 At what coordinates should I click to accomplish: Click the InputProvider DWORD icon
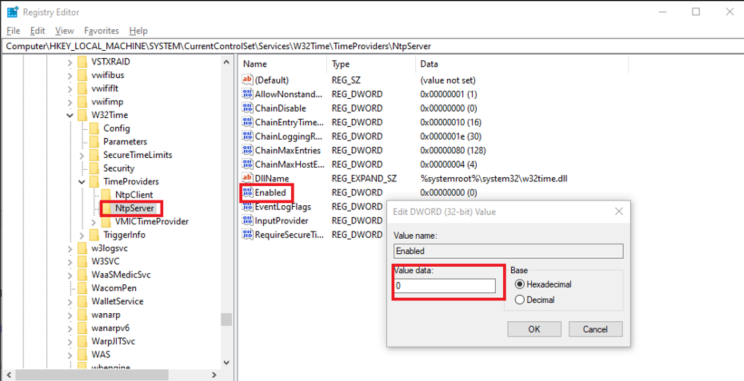[x=248, y=221]
